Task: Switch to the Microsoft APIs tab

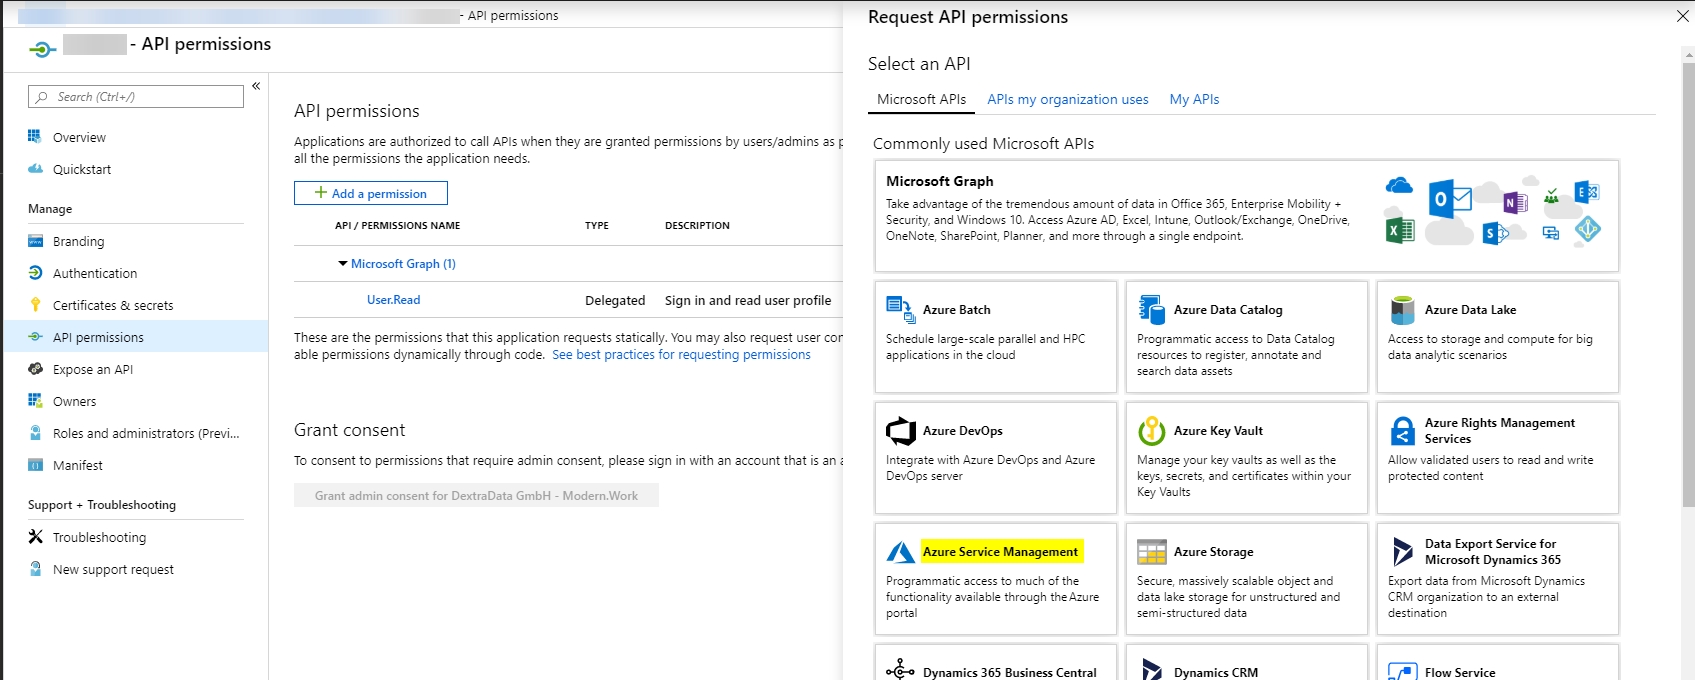Action: [921, 99]
